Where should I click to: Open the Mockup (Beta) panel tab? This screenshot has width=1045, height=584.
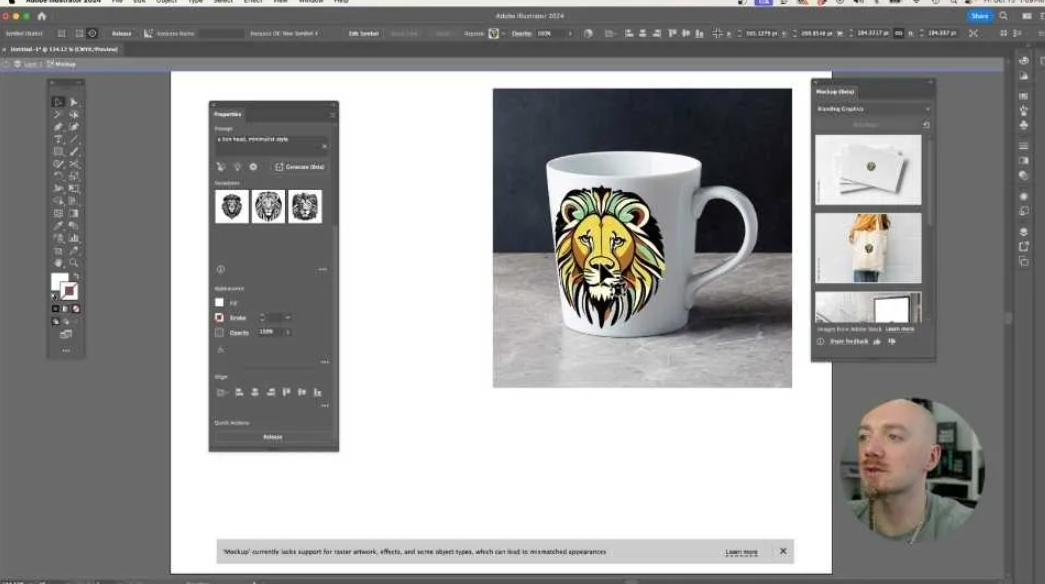coord(835,92)
